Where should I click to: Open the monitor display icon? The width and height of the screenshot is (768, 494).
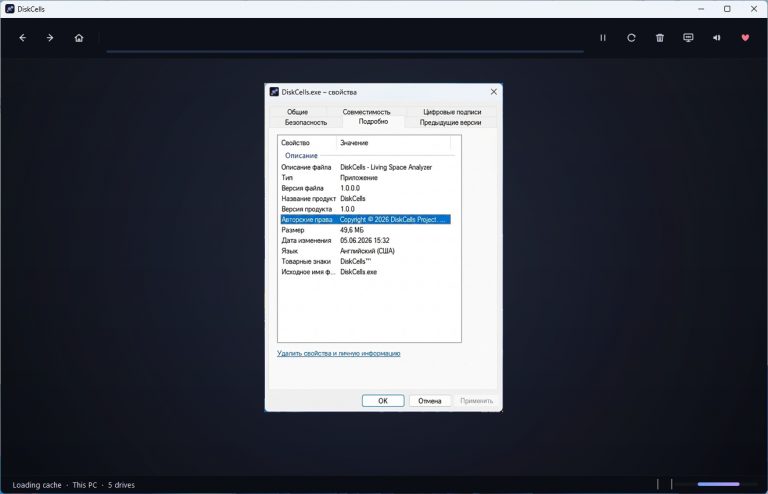688,38
